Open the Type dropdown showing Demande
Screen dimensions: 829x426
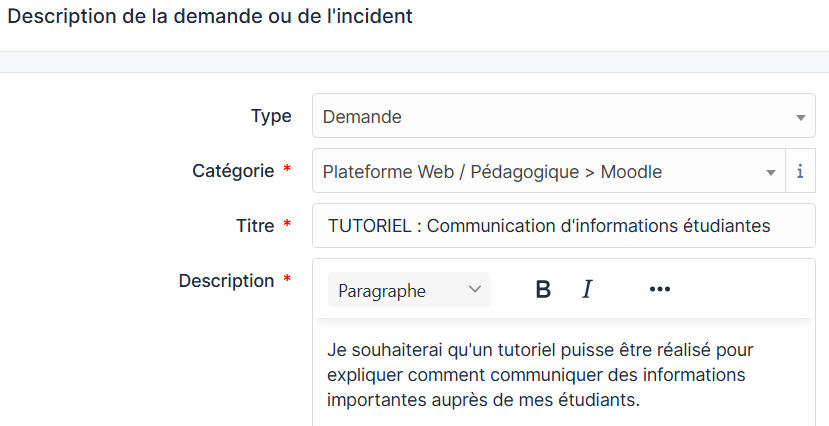[564, 116]
